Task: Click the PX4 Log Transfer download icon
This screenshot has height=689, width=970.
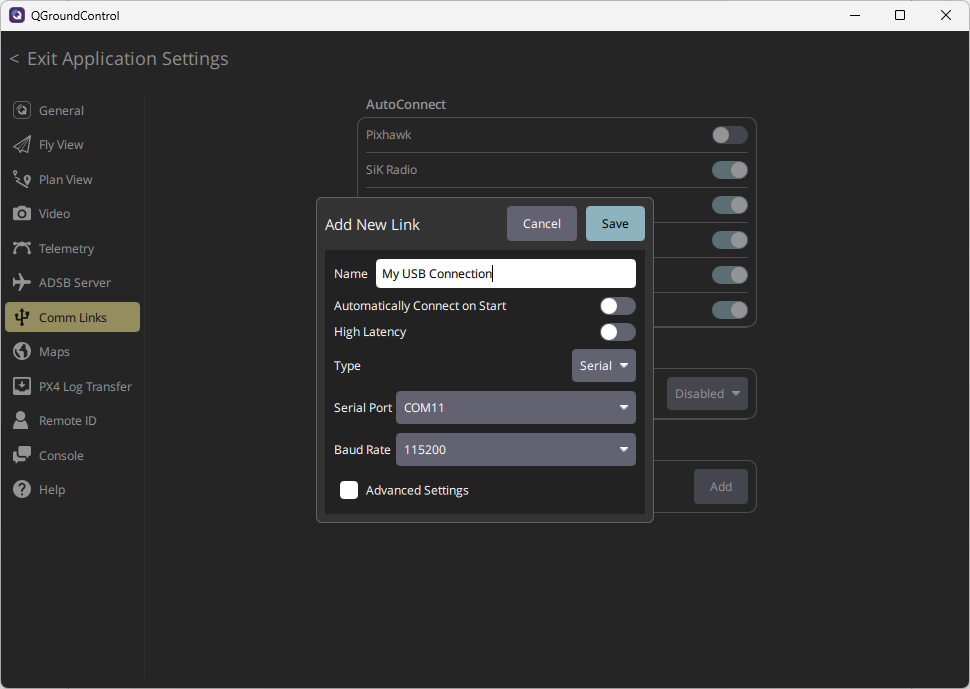Action: tap(22, 386)
